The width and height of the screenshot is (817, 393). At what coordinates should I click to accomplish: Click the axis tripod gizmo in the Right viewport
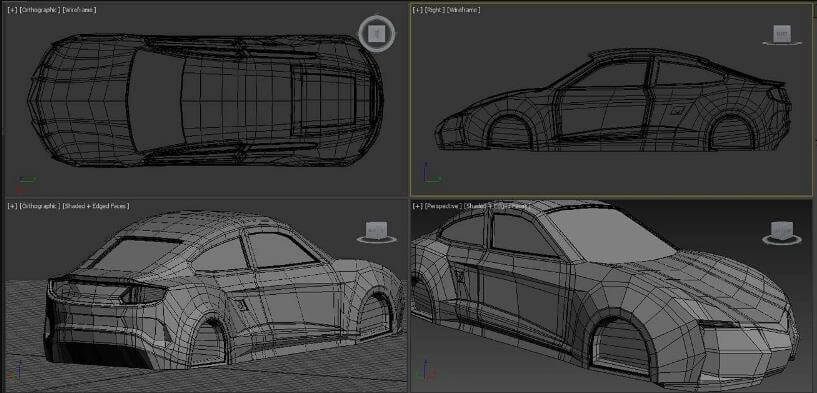point(430,174)
